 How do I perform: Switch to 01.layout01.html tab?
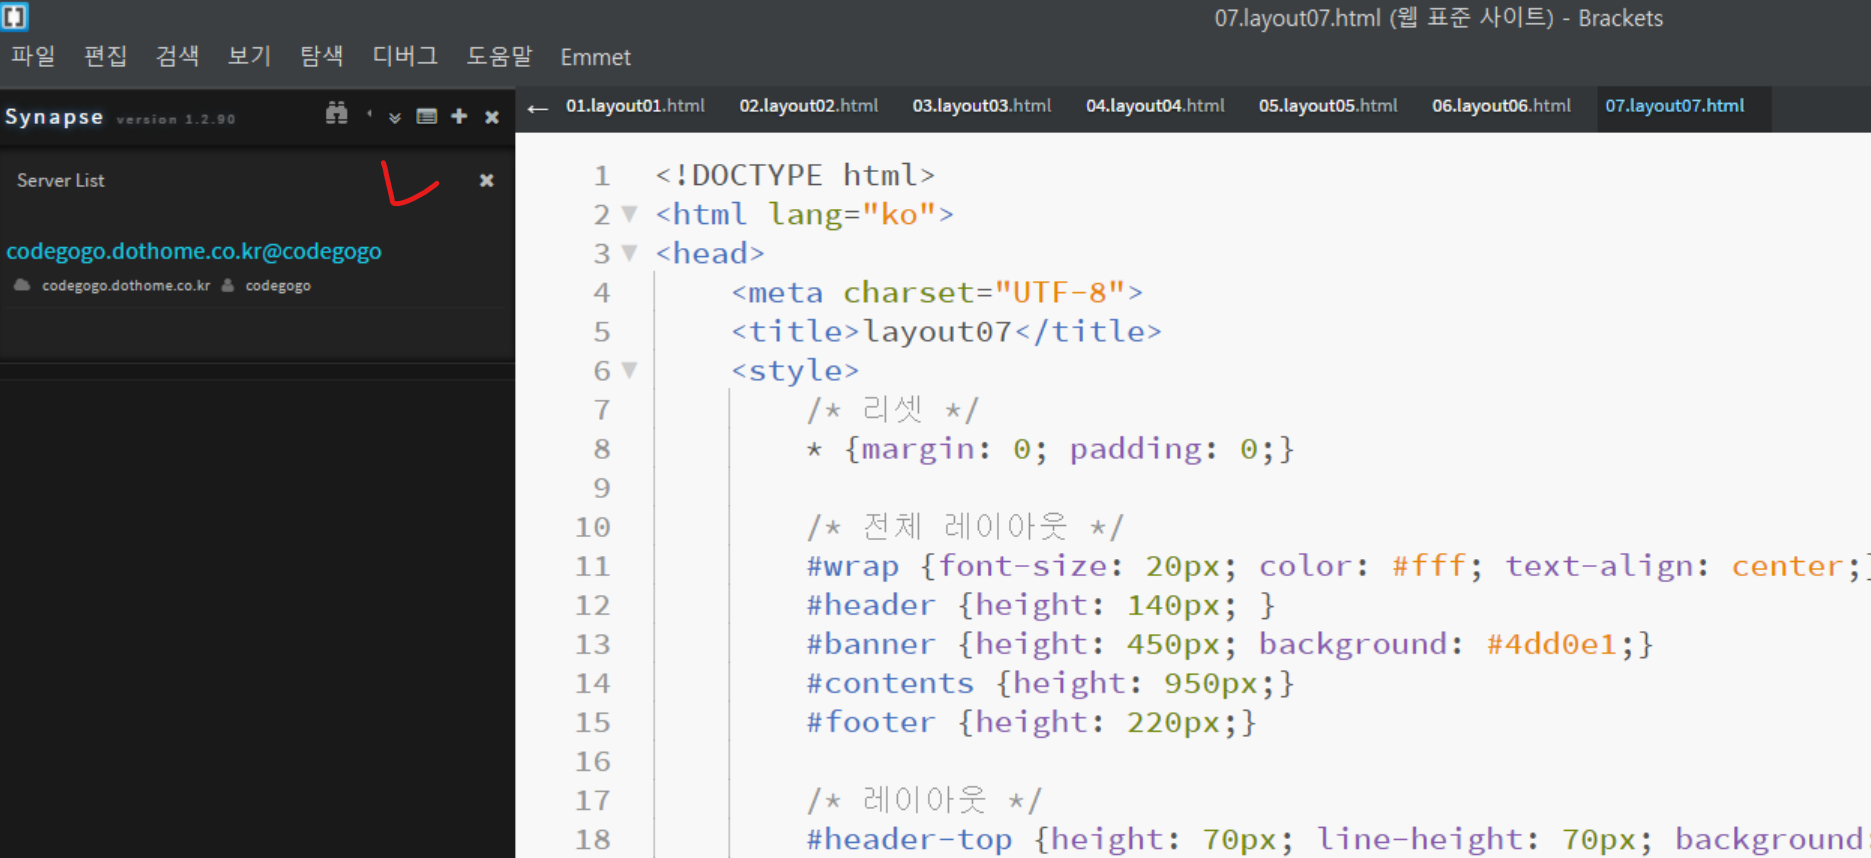(x=635, y=106)
